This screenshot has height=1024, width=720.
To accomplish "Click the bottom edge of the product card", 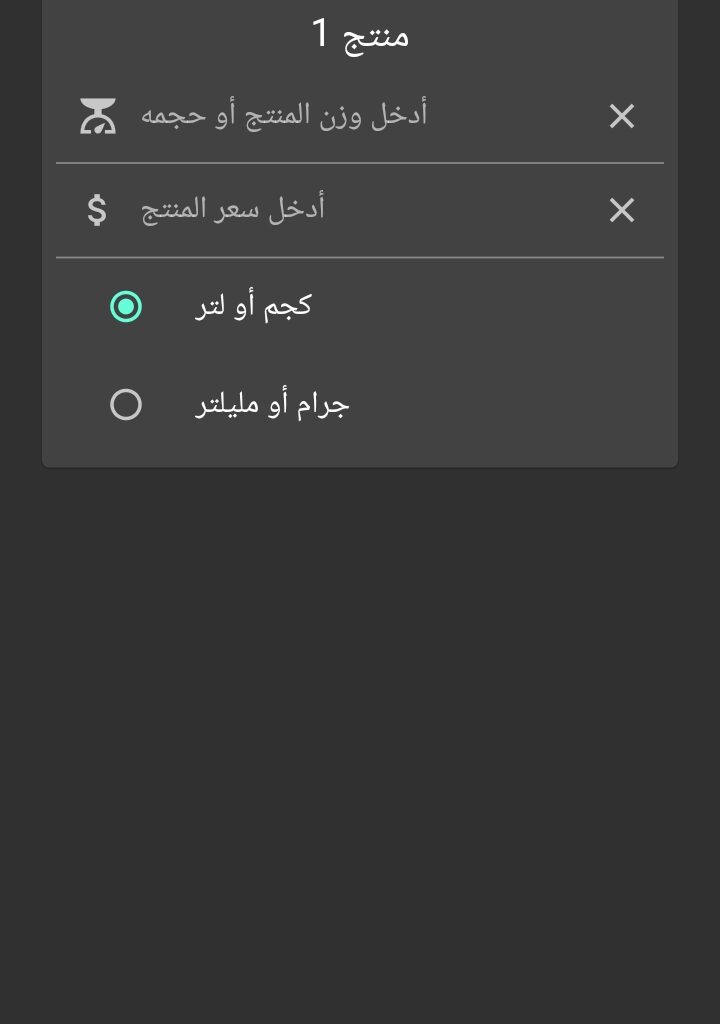I will [360, 465].
